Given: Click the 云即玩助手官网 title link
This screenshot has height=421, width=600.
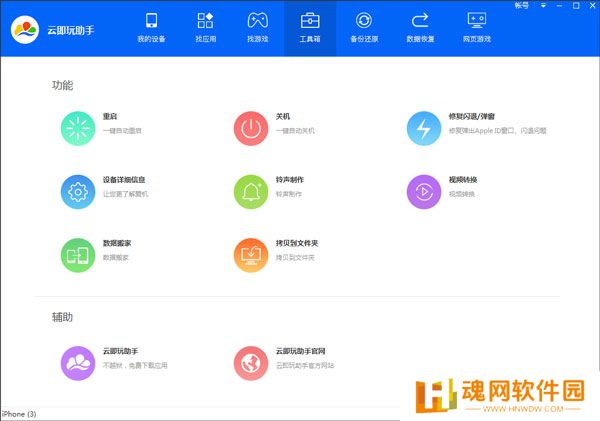Looking at the screenshot, I should 300,351.
